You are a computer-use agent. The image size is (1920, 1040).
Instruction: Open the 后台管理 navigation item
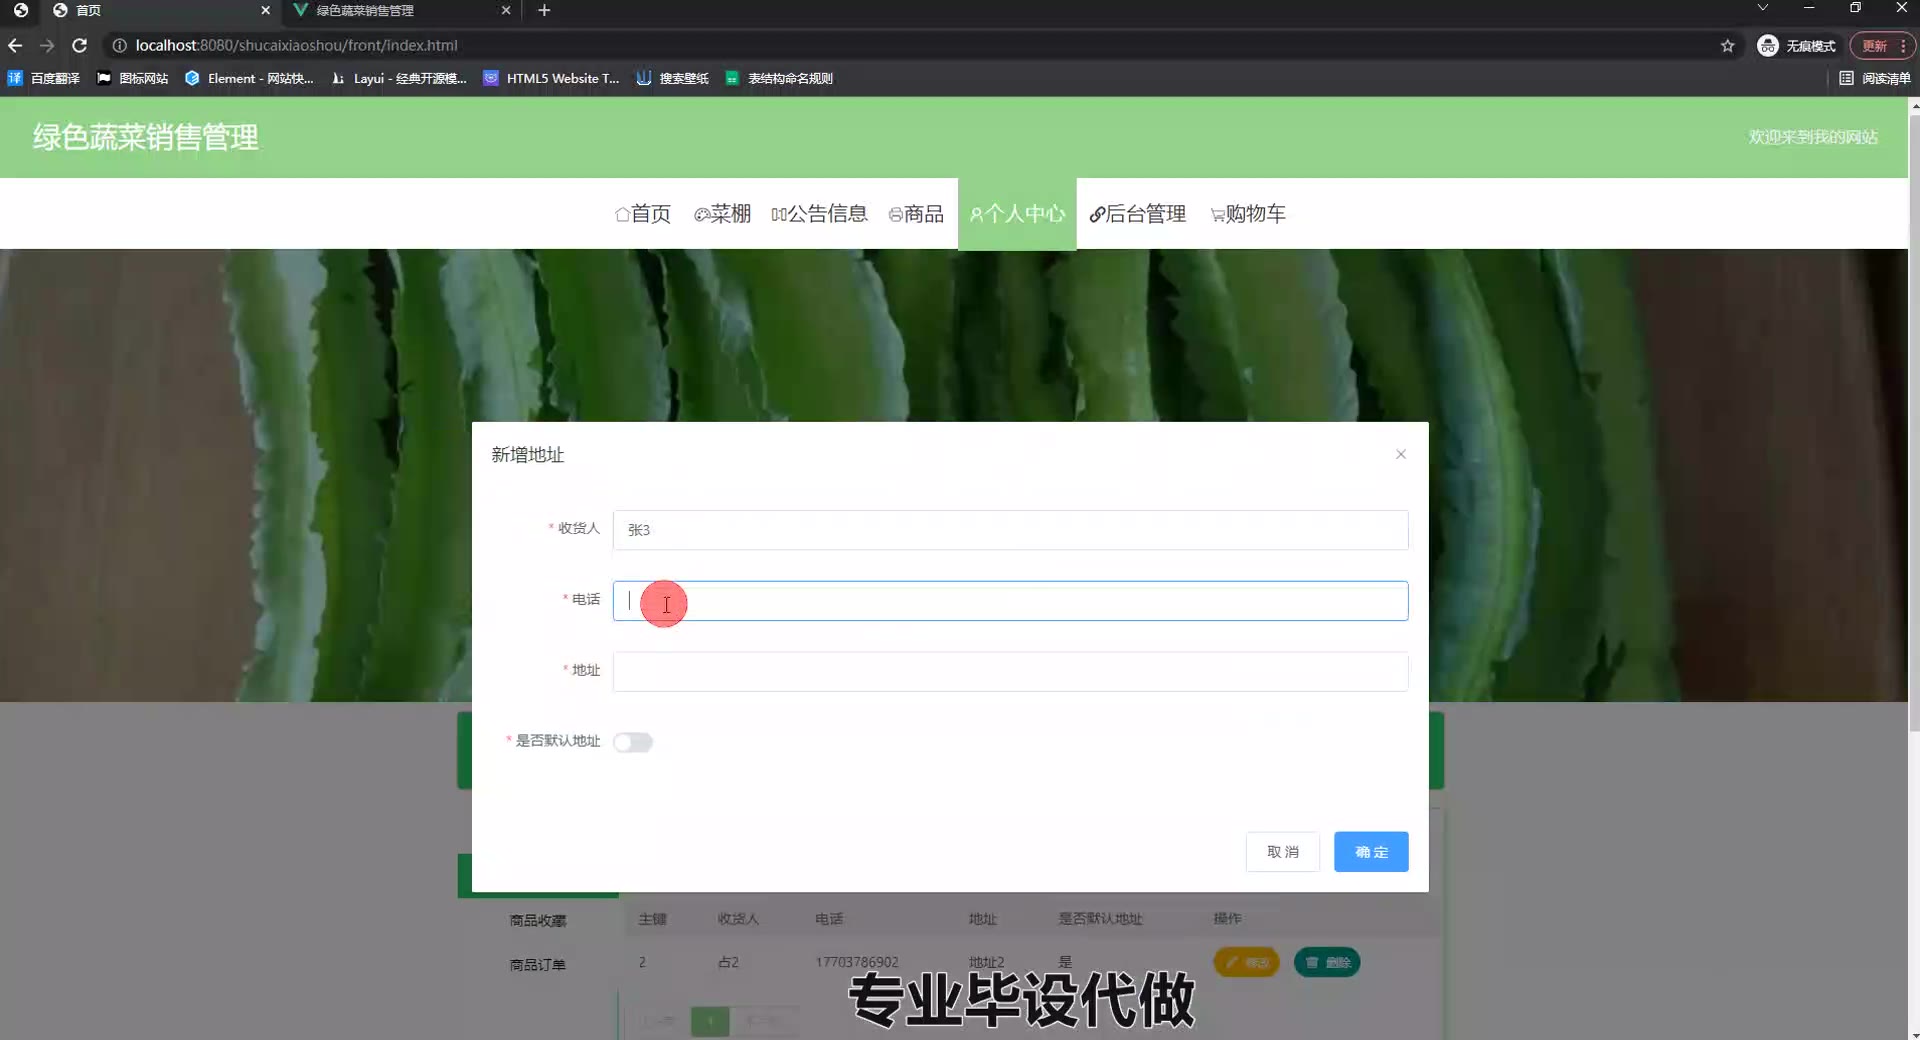point(1138,214)
